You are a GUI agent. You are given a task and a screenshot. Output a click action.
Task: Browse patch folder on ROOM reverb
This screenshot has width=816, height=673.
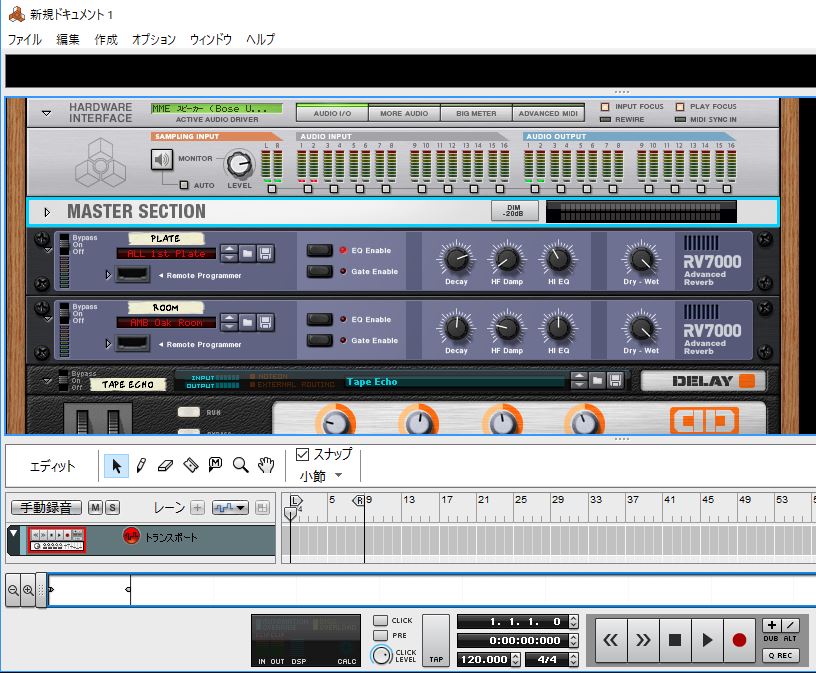[248, 322]
